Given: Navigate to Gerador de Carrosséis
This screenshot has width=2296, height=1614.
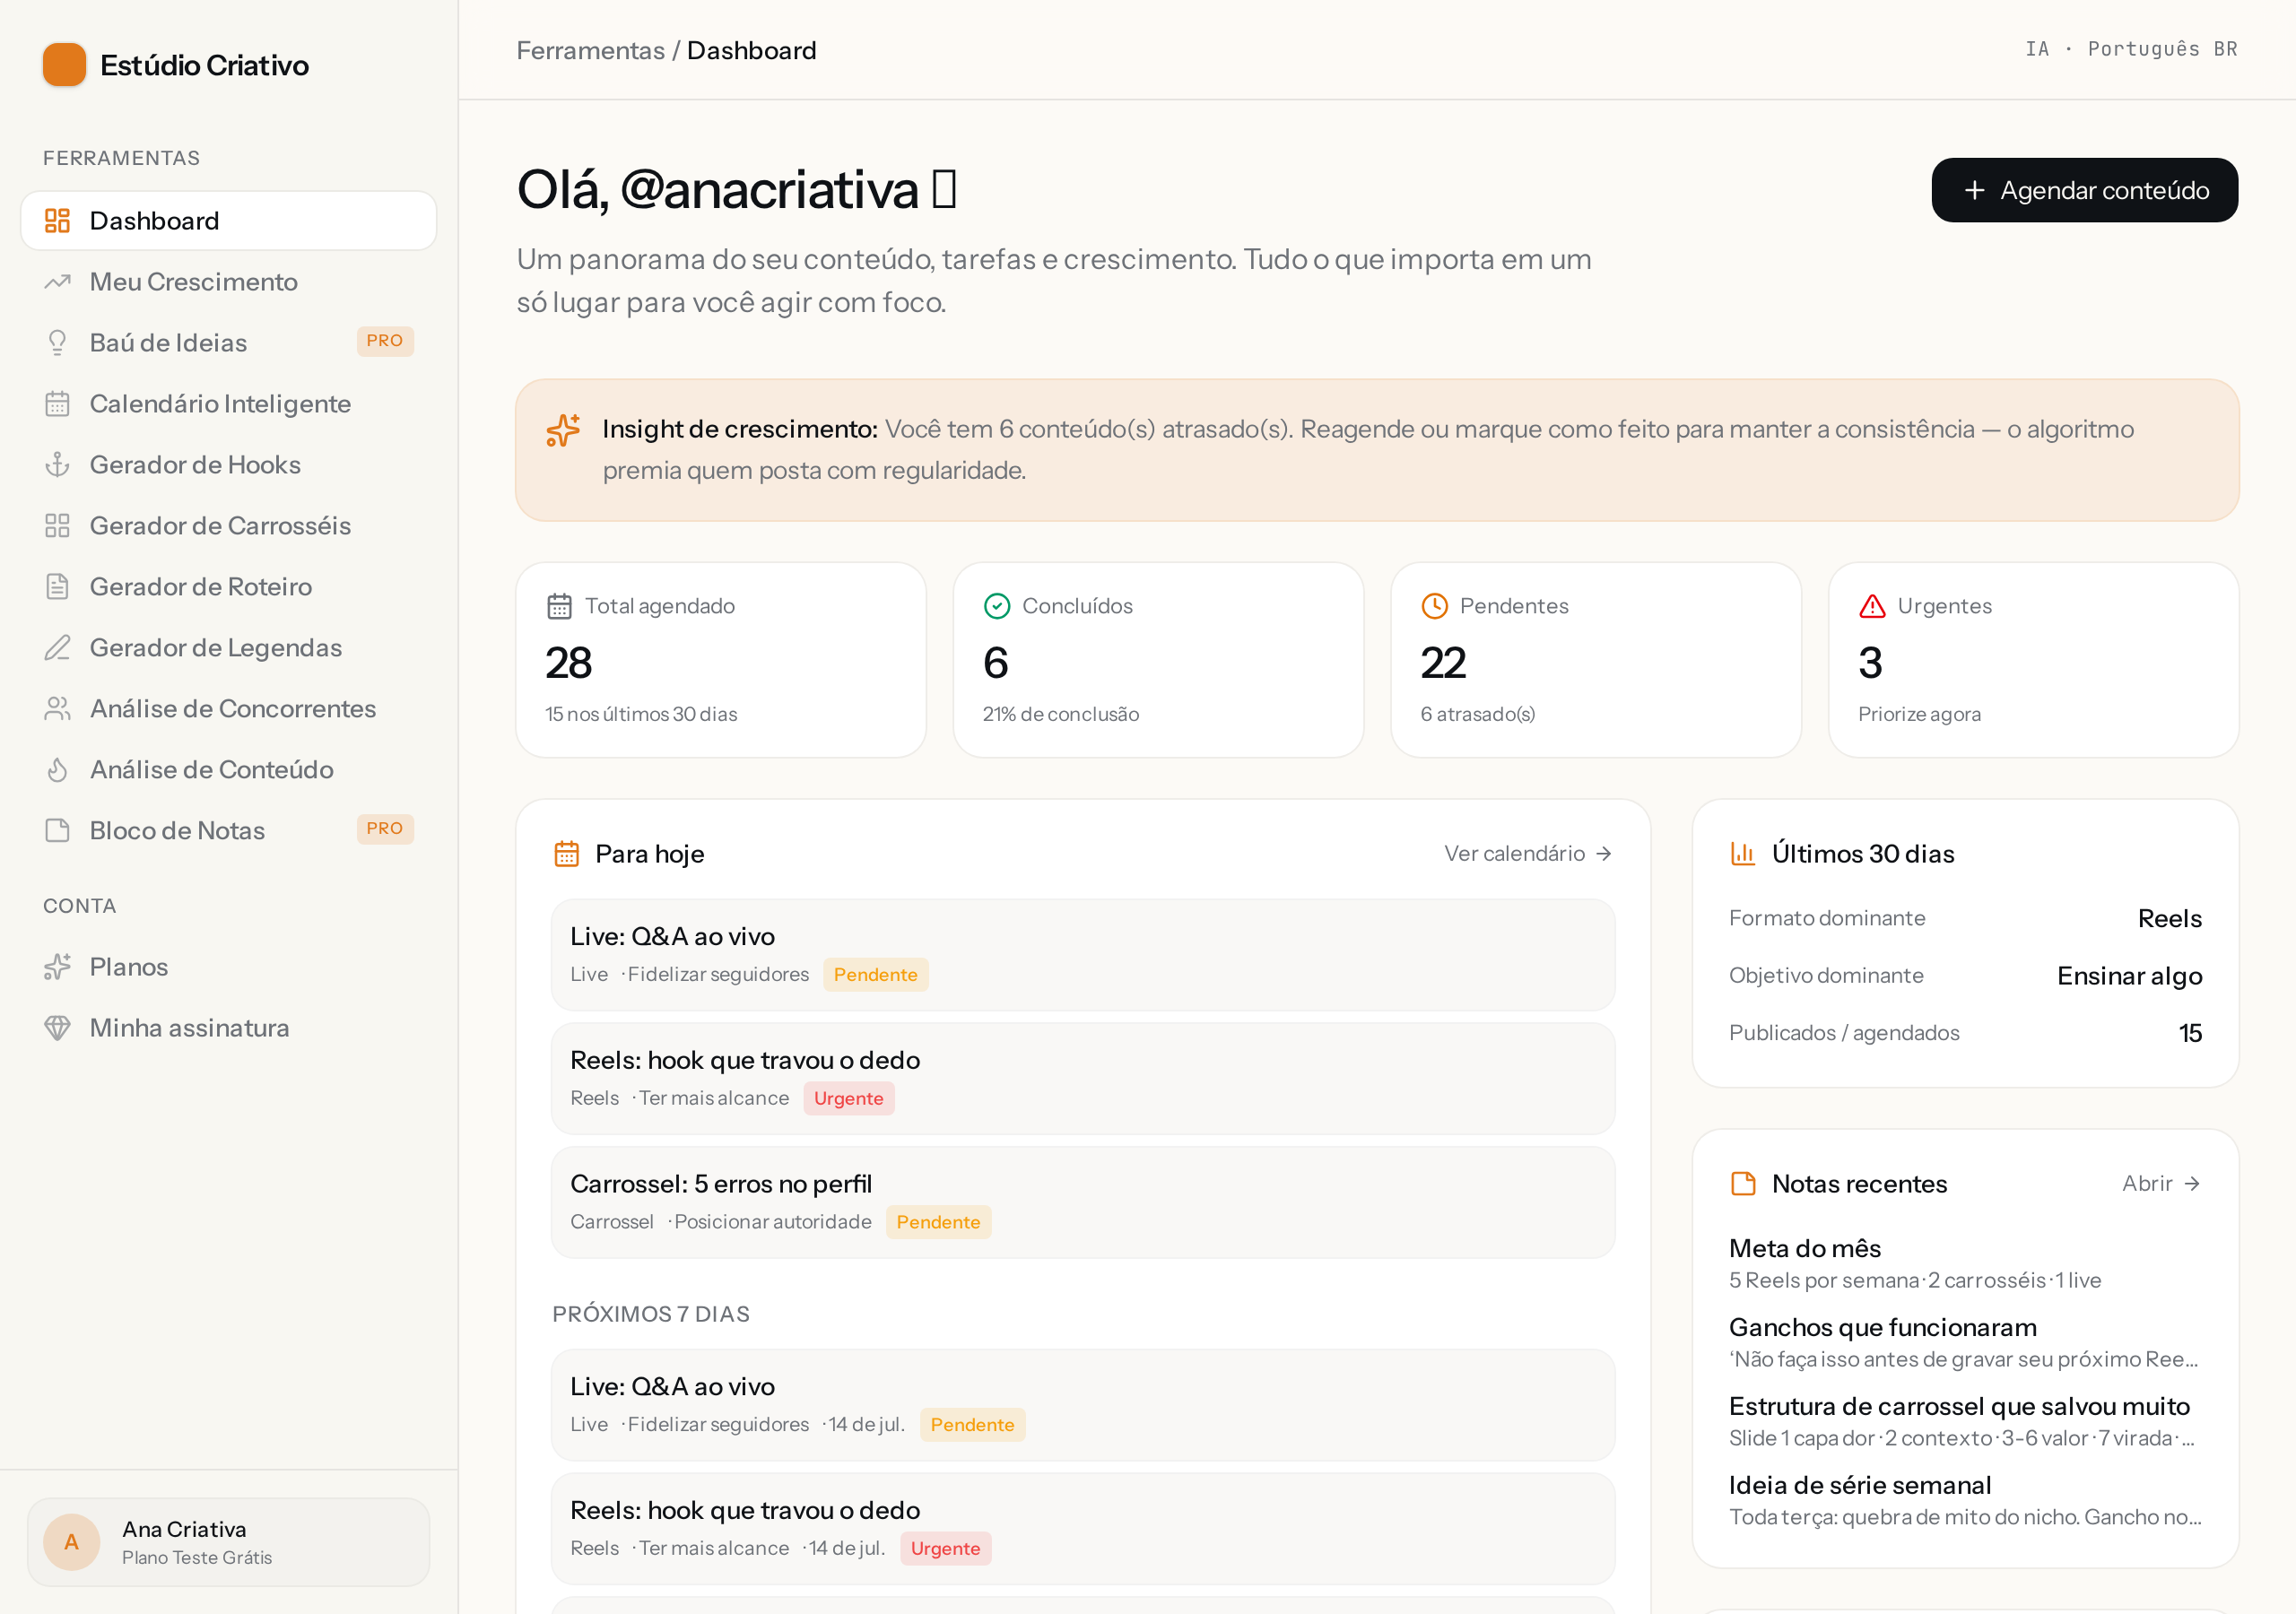Looking at the screenshot, I should (x=229, y=526).
